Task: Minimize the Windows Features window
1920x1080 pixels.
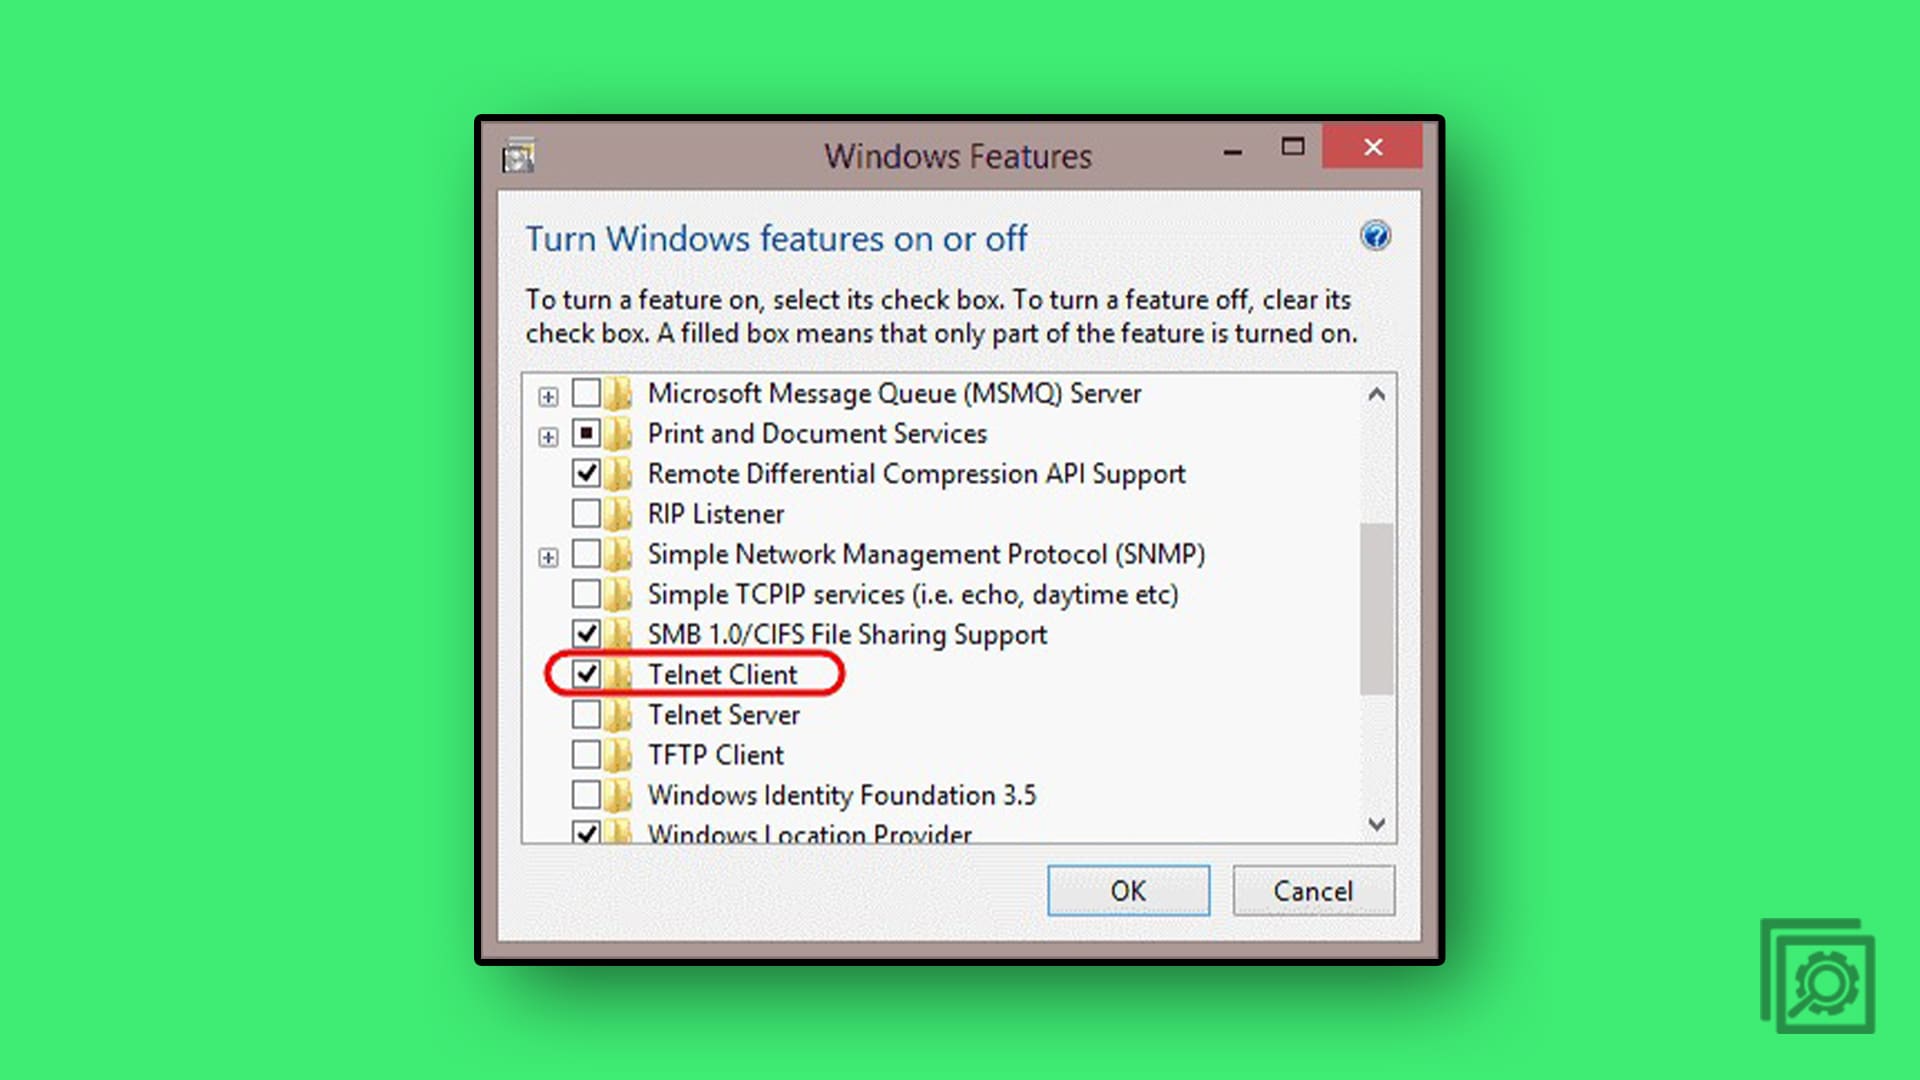Action: [1233, 150]
